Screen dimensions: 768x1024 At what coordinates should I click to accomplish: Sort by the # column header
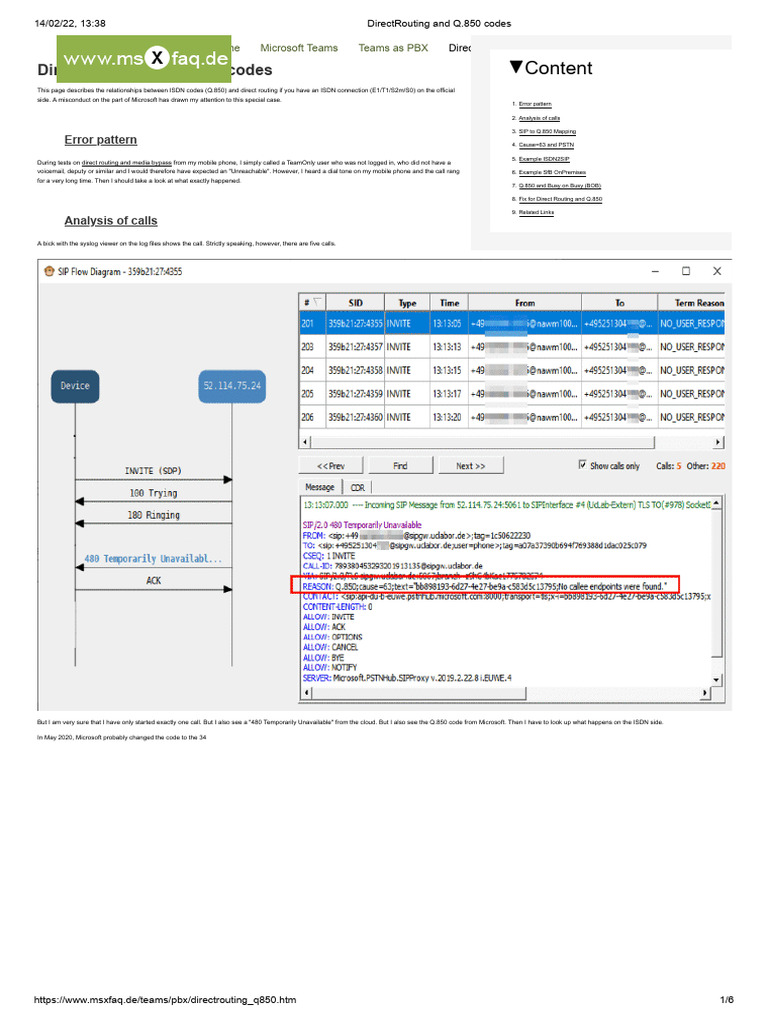click(x=312, y=303)
